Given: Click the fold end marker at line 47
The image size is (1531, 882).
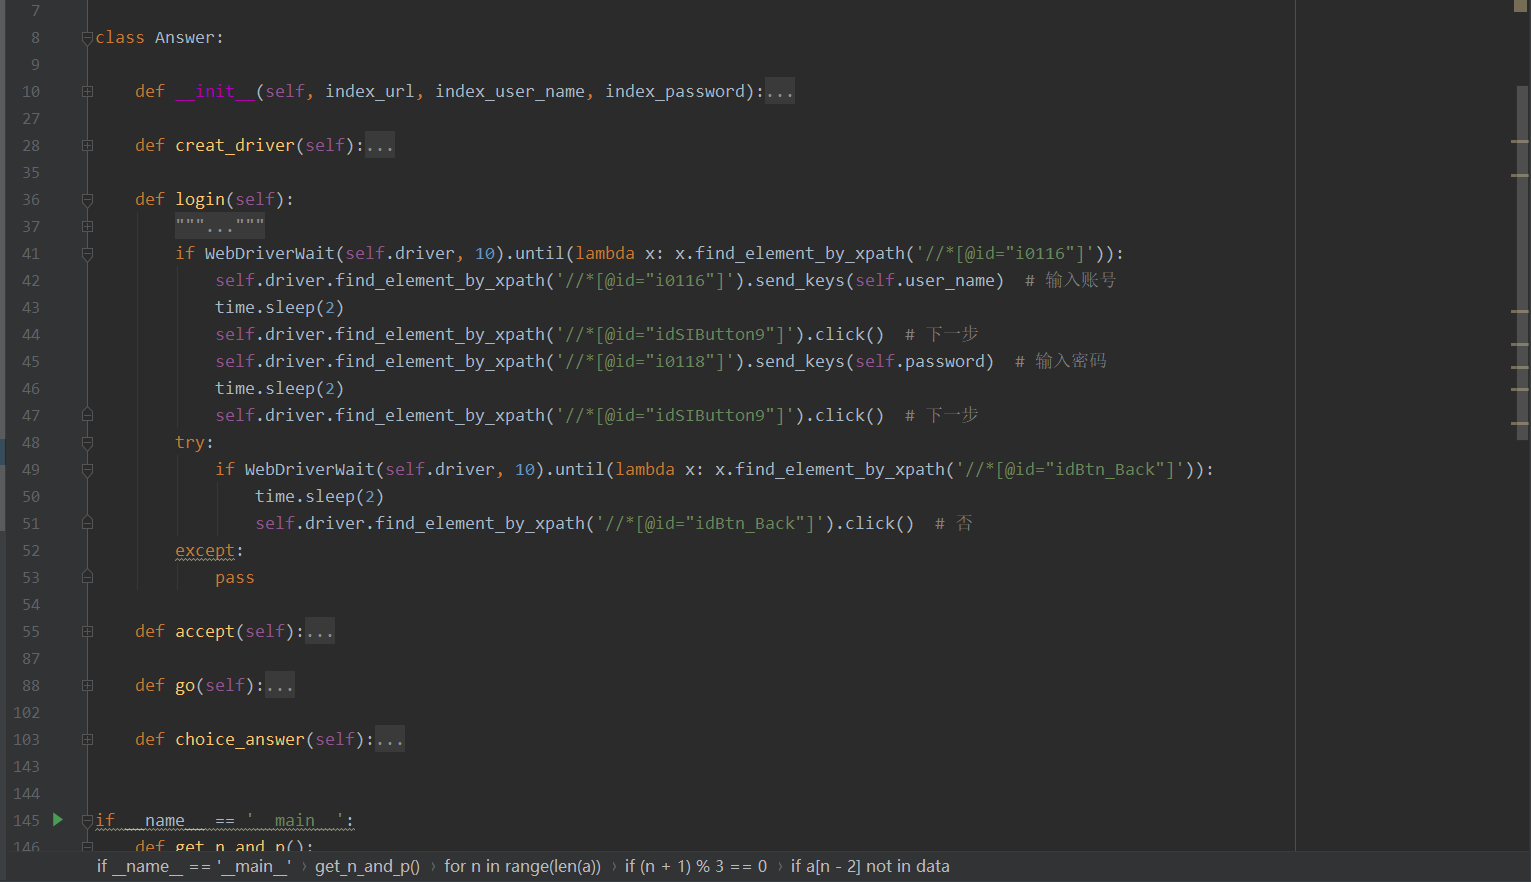Looking at the screenshot, I should [87, 414].
